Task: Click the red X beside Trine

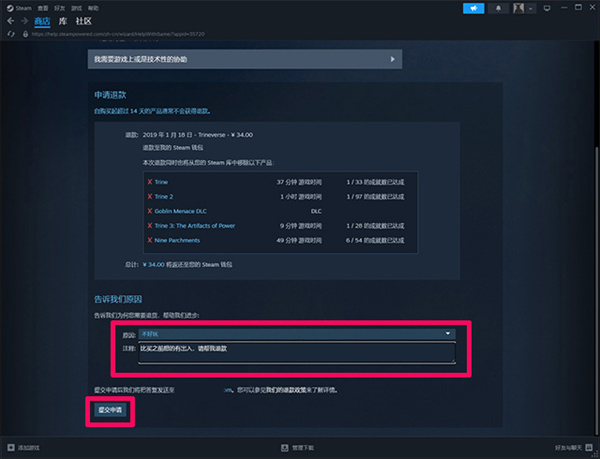Action: [x=150, y=182]
